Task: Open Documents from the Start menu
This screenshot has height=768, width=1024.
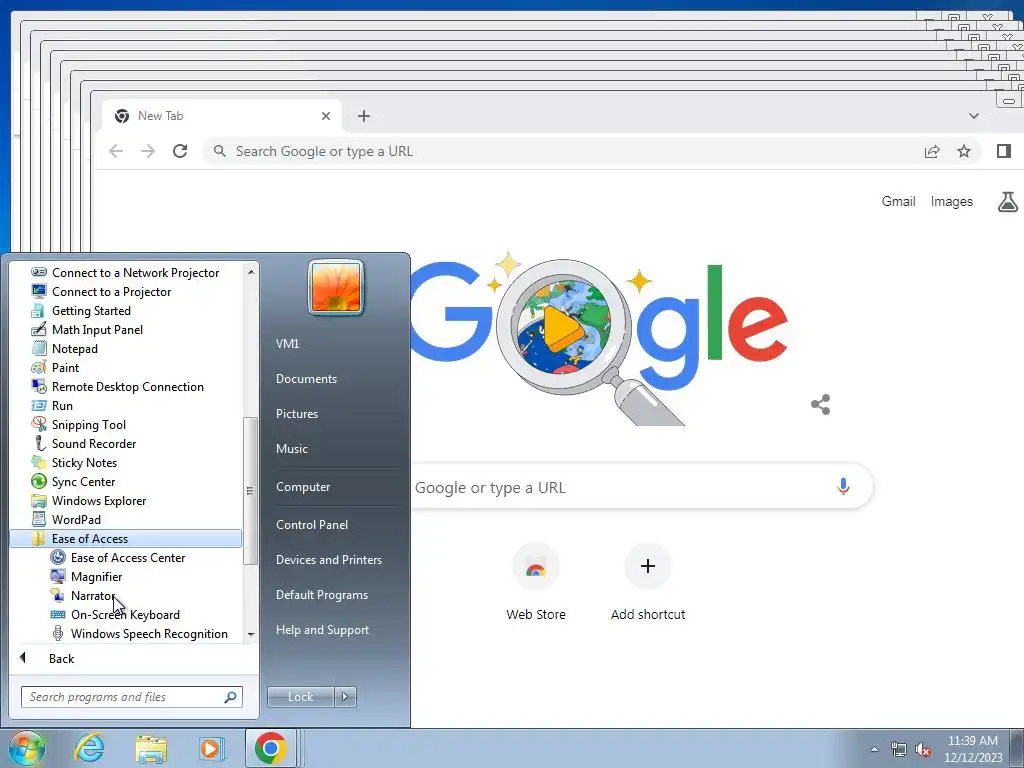Action: pyautogui.click(x=306, y=379)
